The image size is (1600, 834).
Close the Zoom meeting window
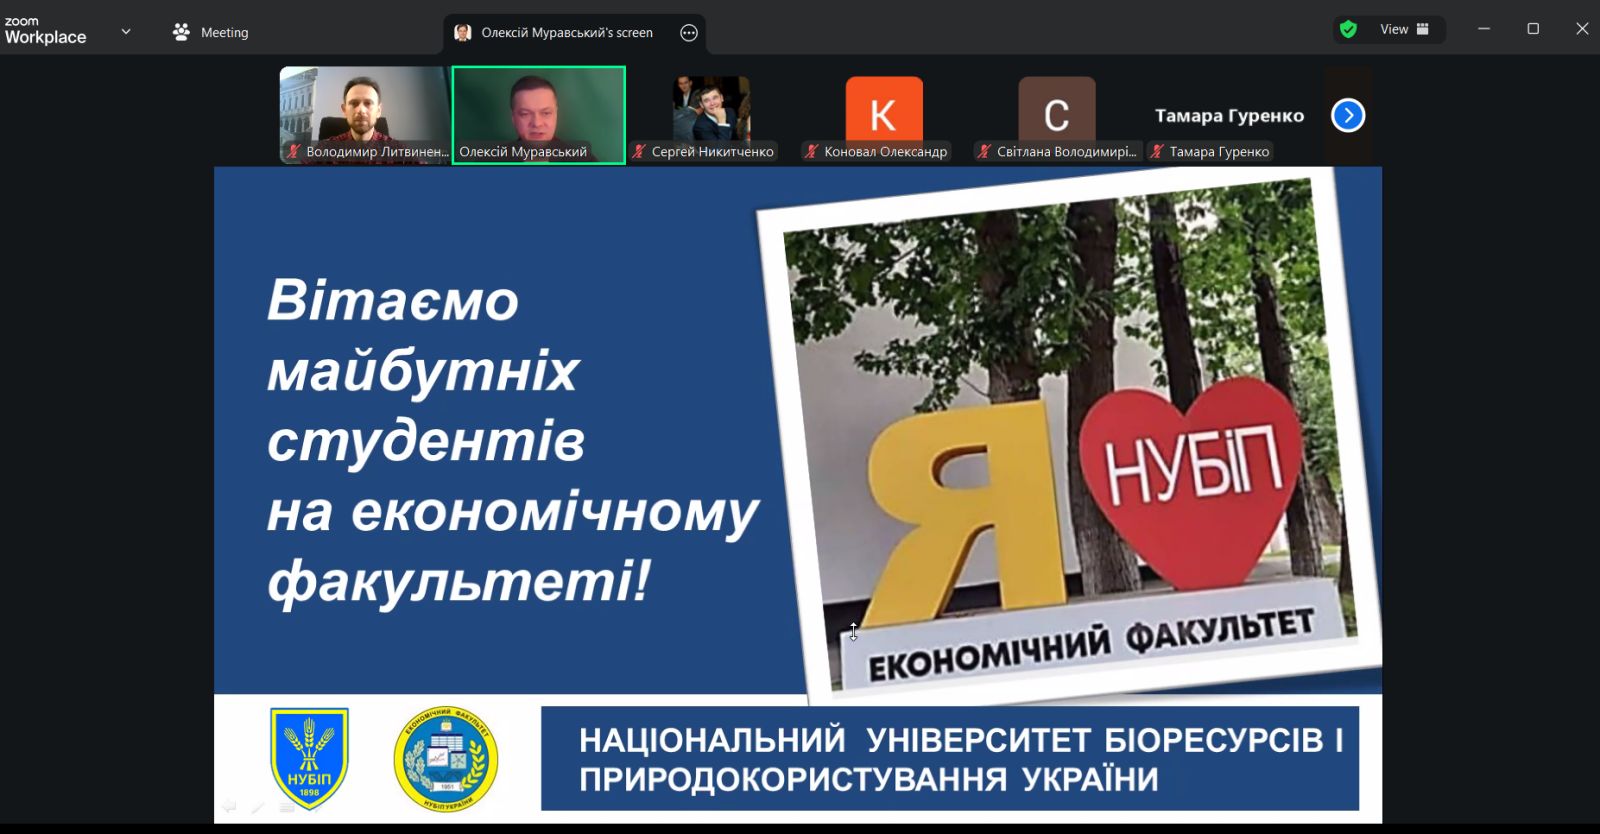(1581, 29)
